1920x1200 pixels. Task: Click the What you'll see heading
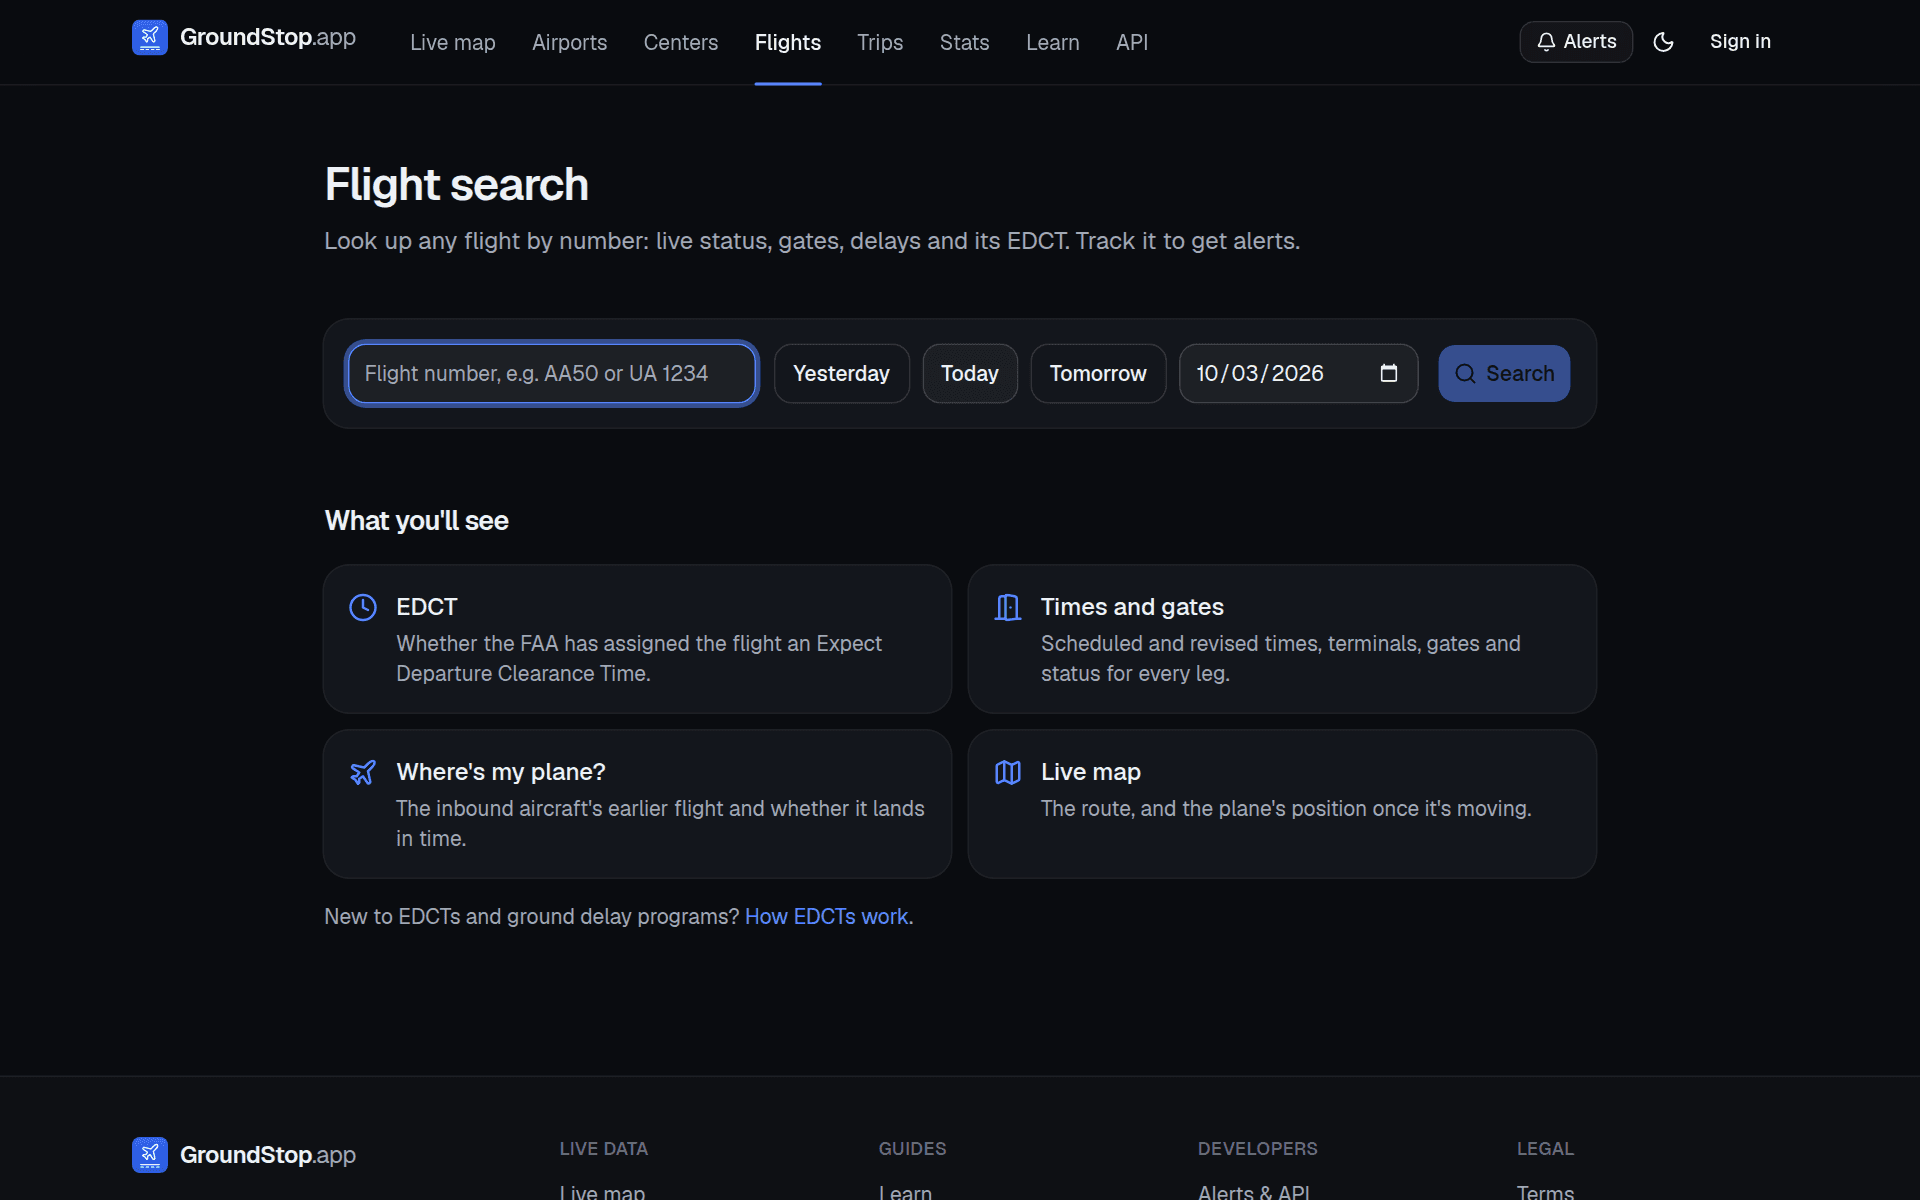click(x=417, y=521)
